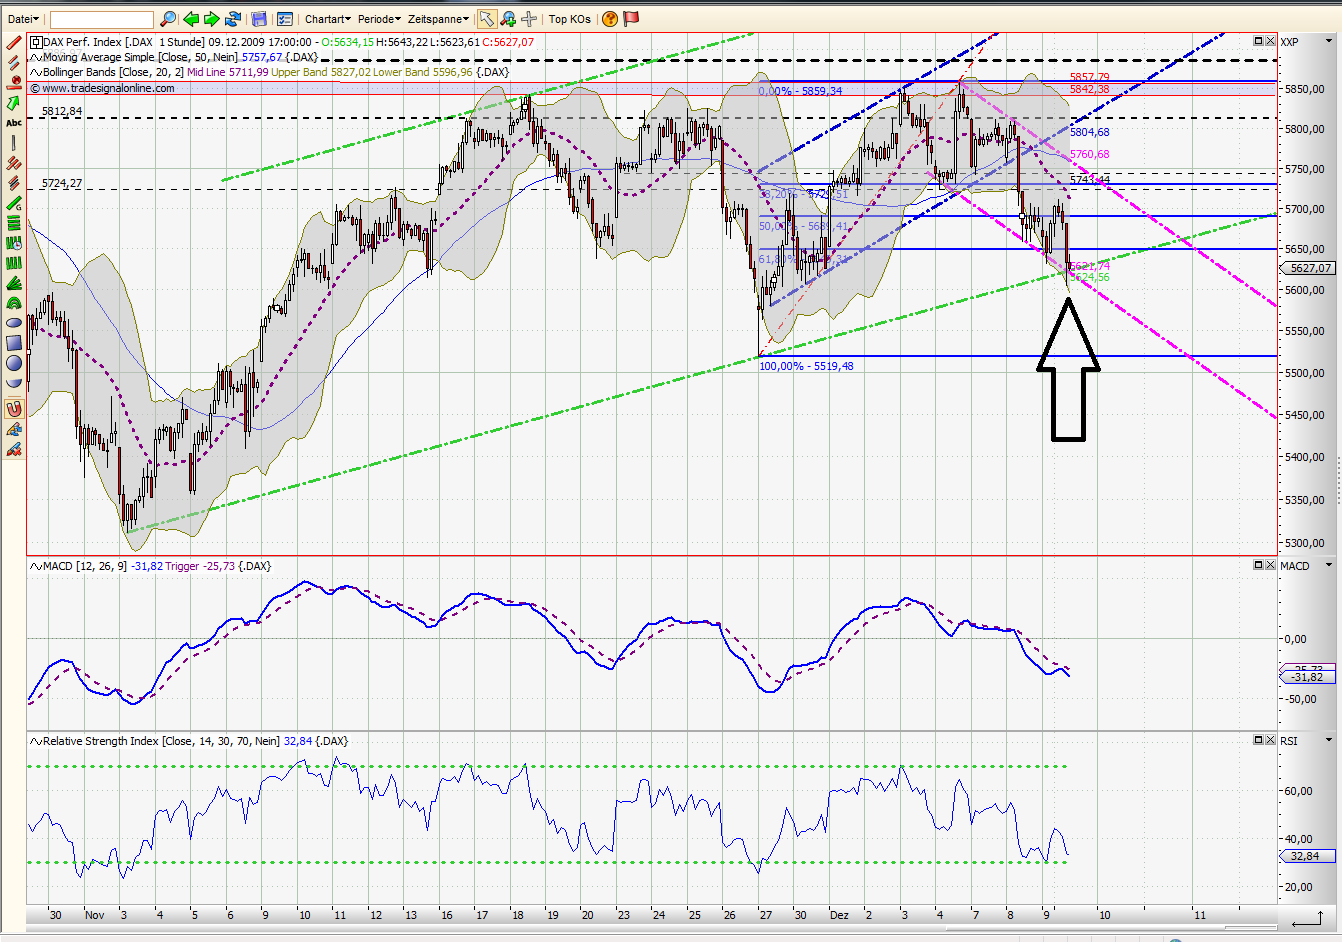1342x942 pixels.
Task: Activate the crosshair cursor tool
Action: [x=528, y=18]
